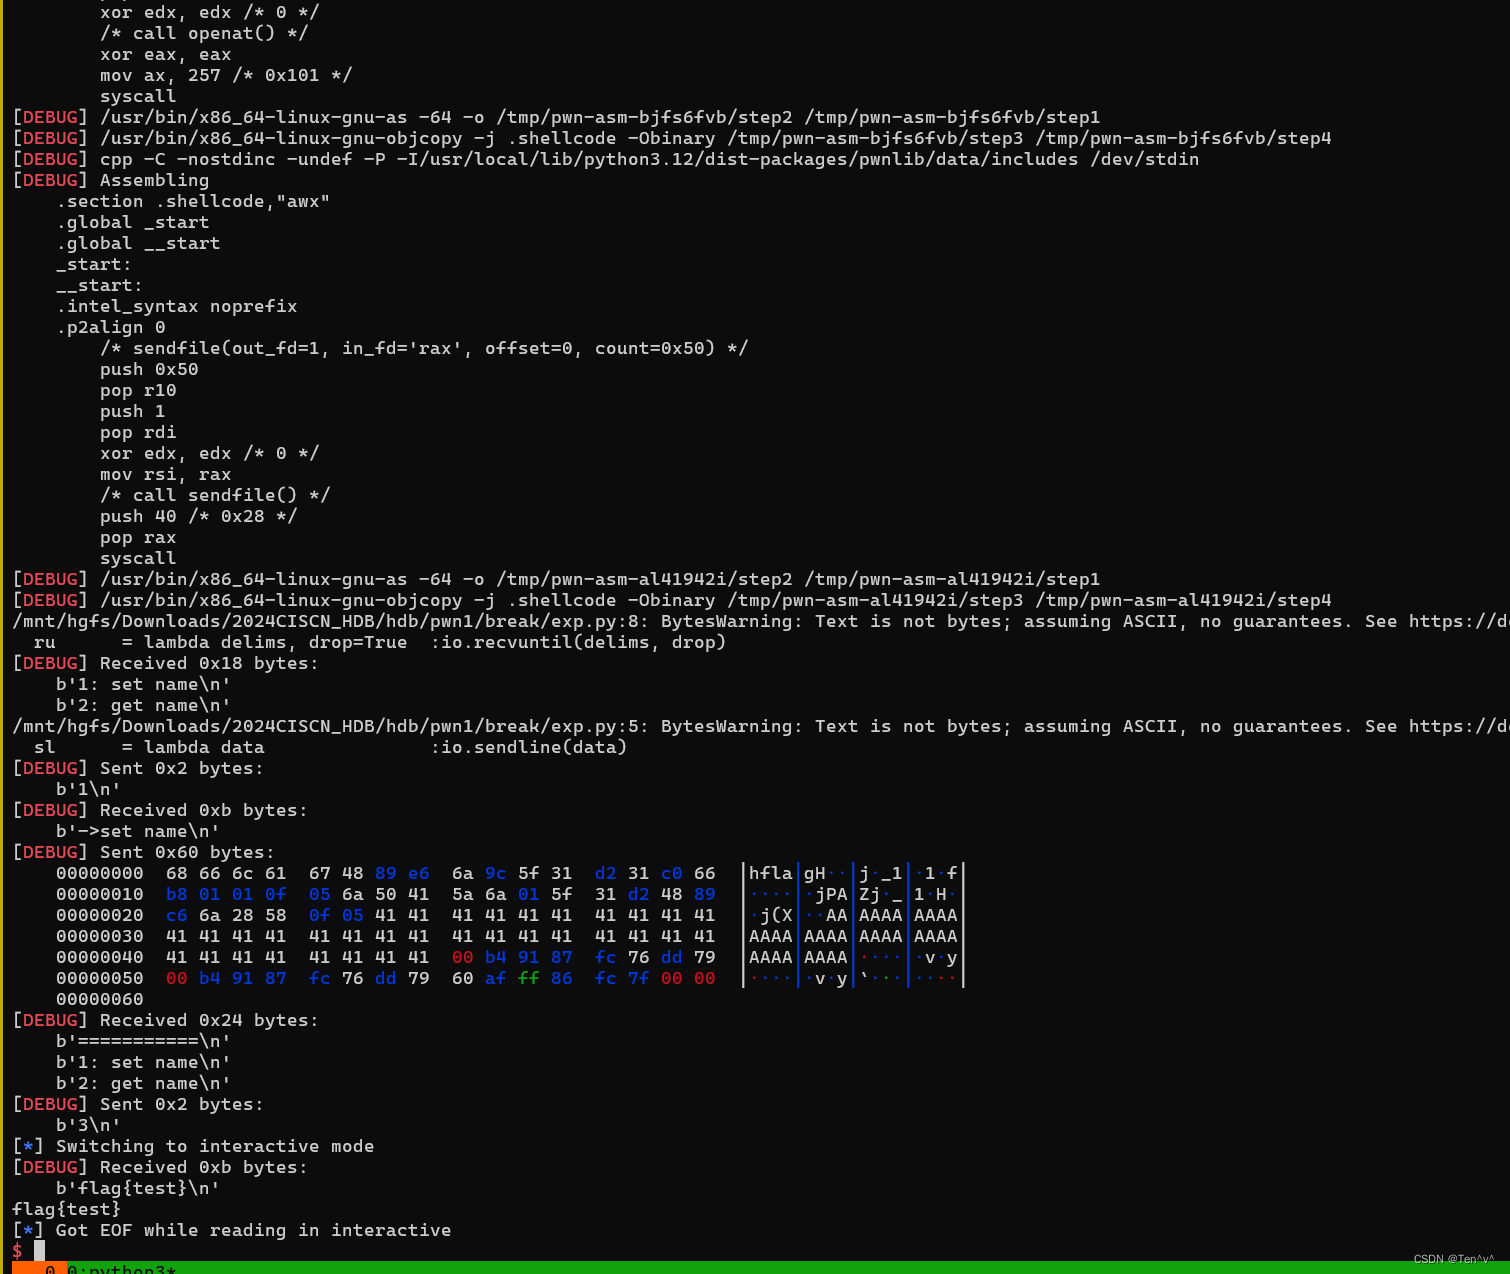
Task: Click the 'push 0x50' instruction
Action: (149, 369)
